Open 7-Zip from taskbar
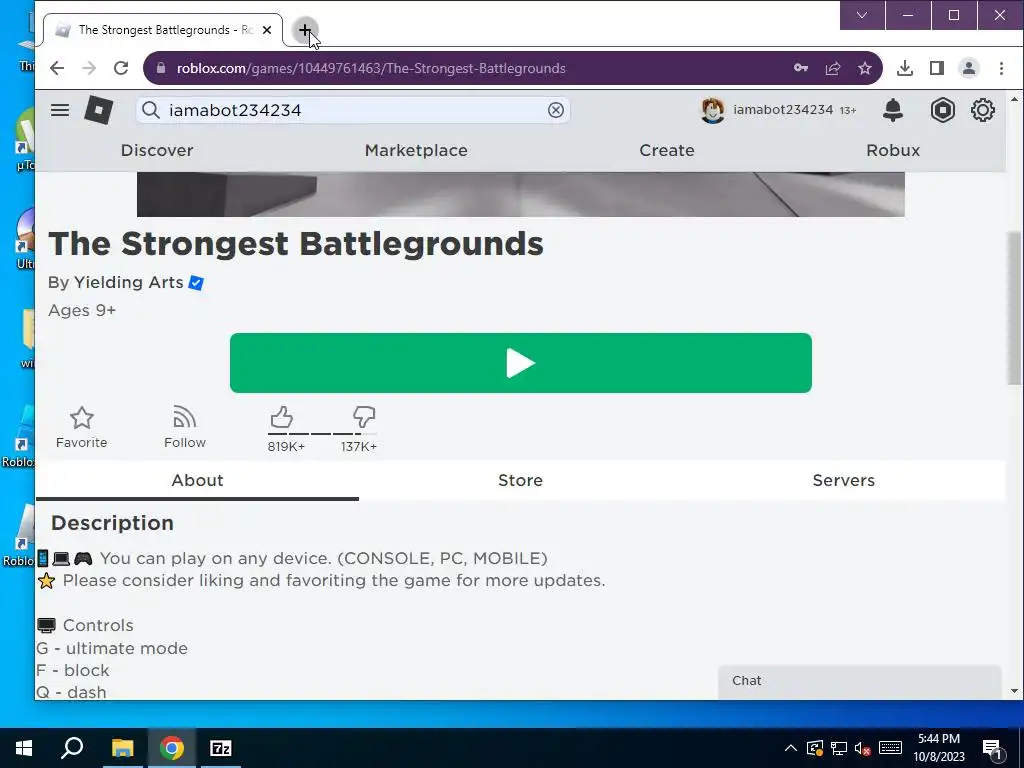1024x768 pixels. click(x=221, y=748)
